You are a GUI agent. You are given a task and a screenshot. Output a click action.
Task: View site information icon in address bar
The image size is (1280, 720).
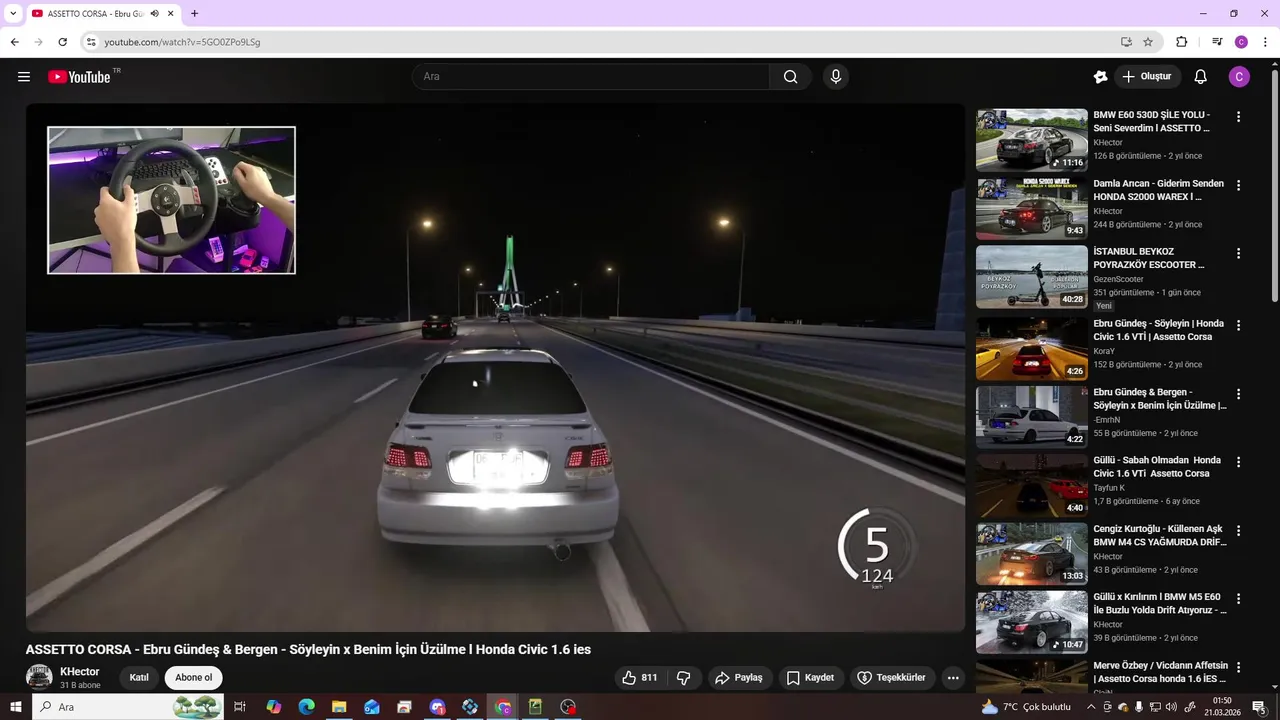click(x=91, y=42)
